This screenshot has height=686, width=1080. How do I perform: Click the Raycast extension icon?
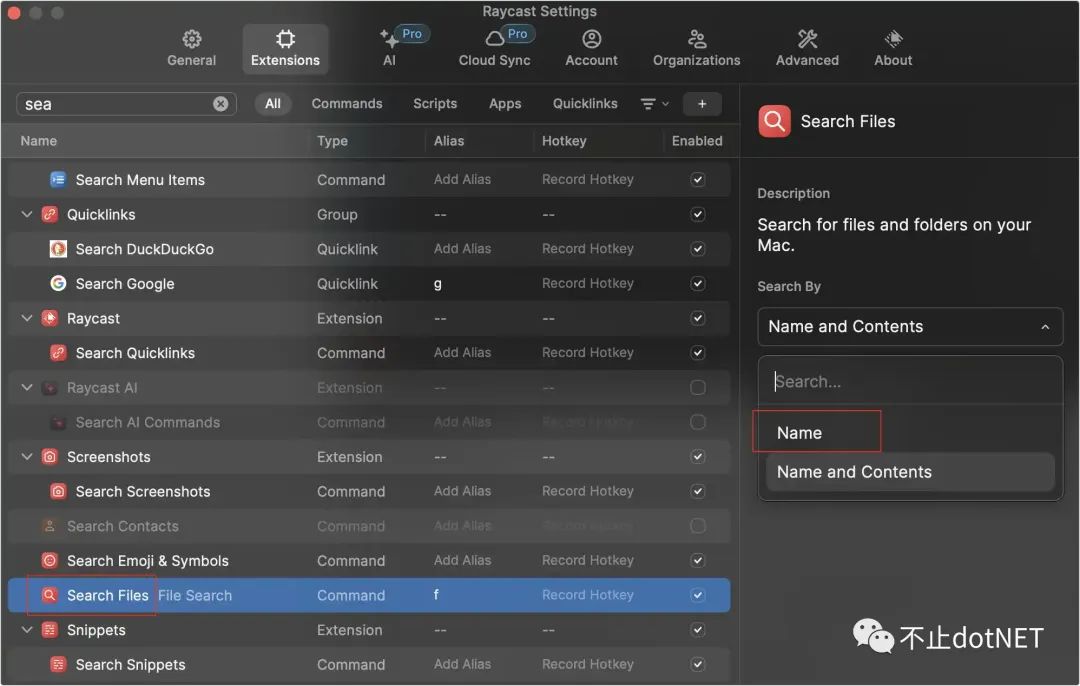pos(50,318)
